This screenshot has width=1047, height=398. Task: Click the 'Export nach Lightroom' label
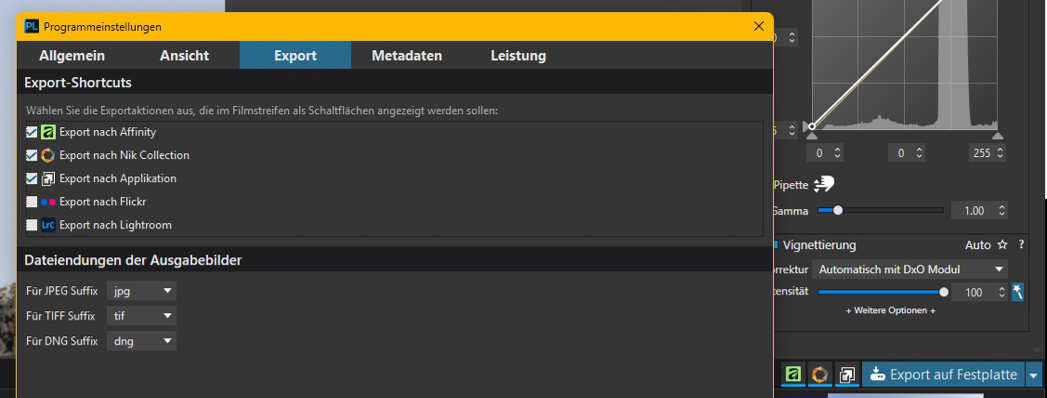[115, 225]
